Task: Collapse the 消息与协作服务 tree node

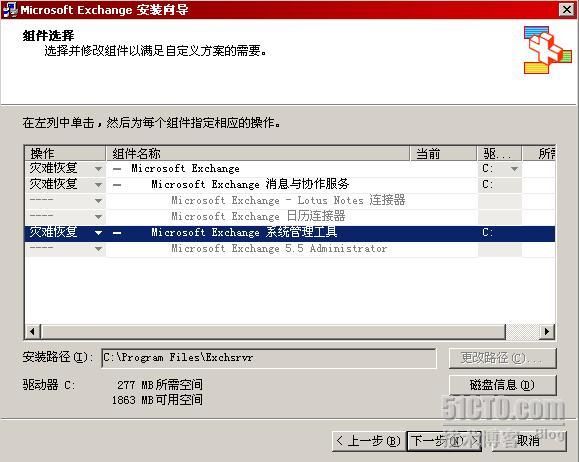Action: pyautogui.click(x=117, y=185)
